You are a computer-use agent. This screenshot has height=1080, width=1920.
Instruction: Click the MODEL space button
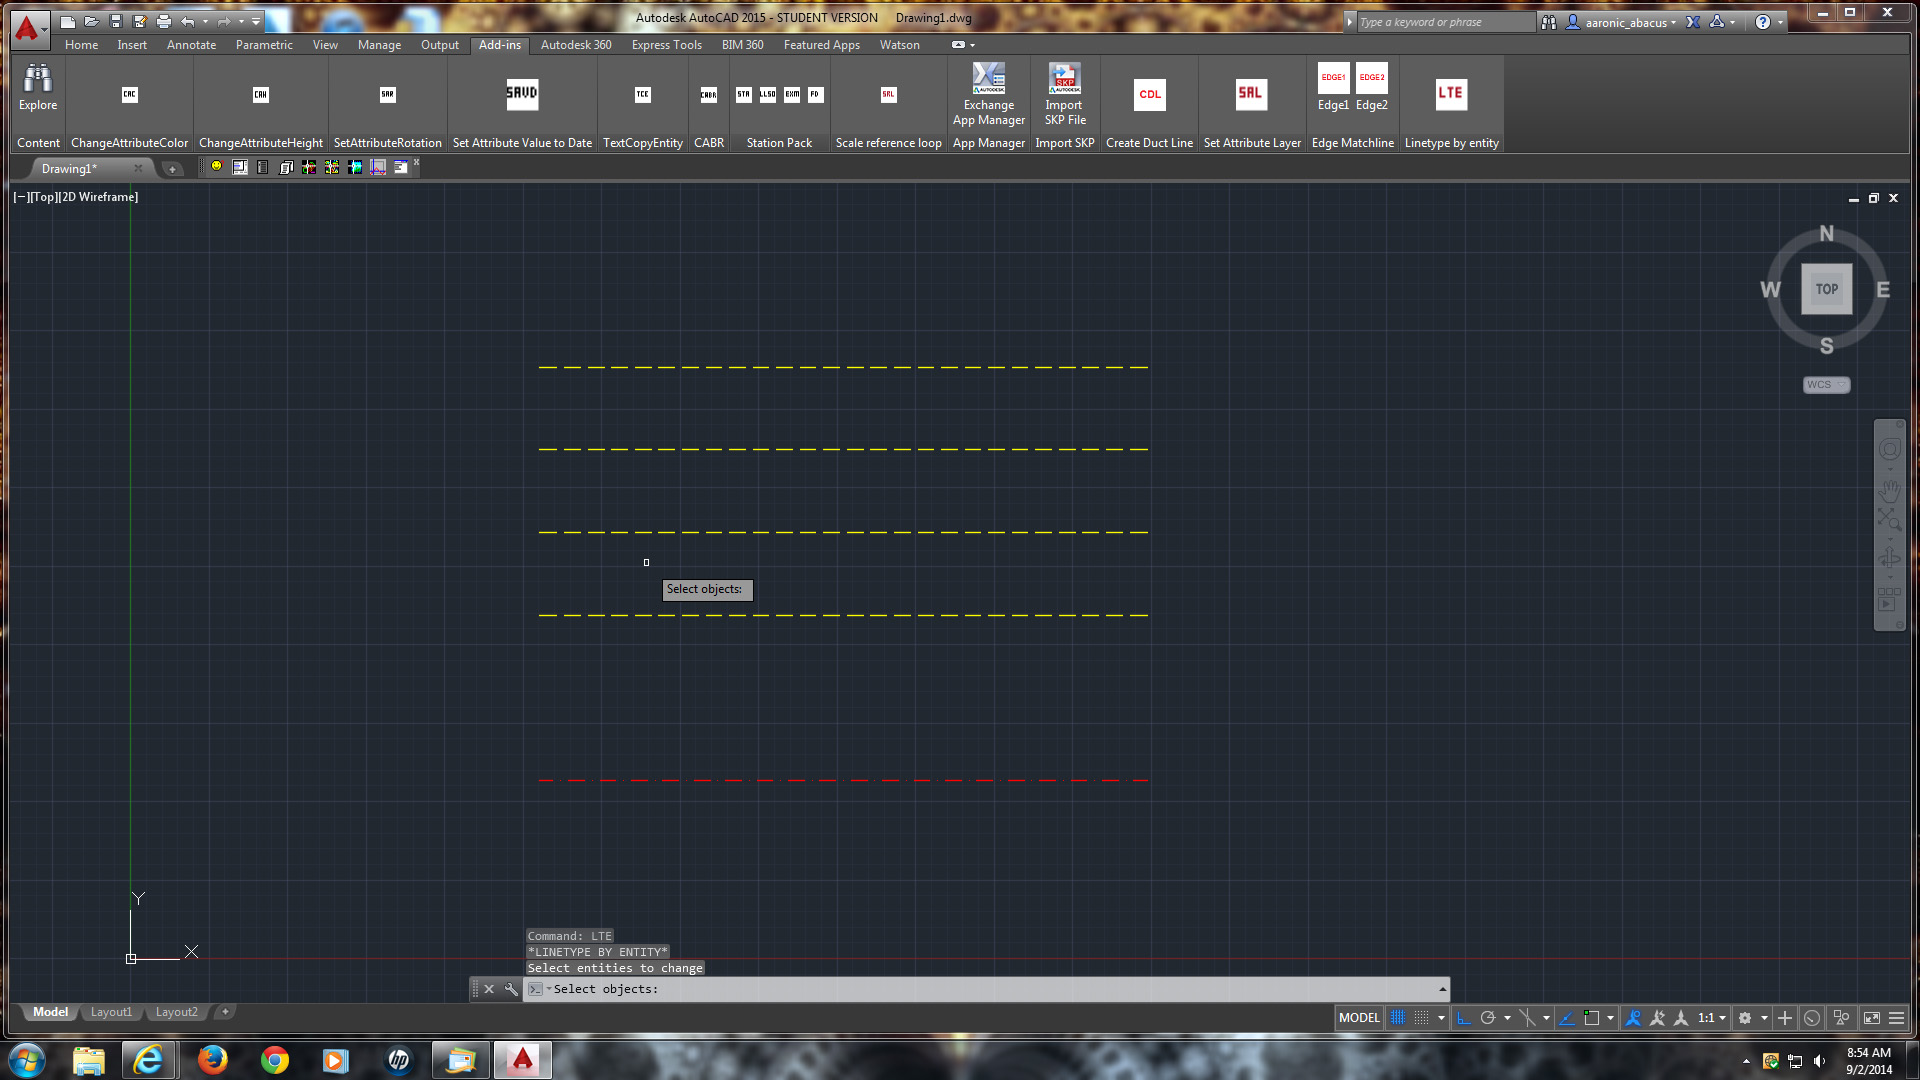pyautogui.click(x=1359, y=1018)
